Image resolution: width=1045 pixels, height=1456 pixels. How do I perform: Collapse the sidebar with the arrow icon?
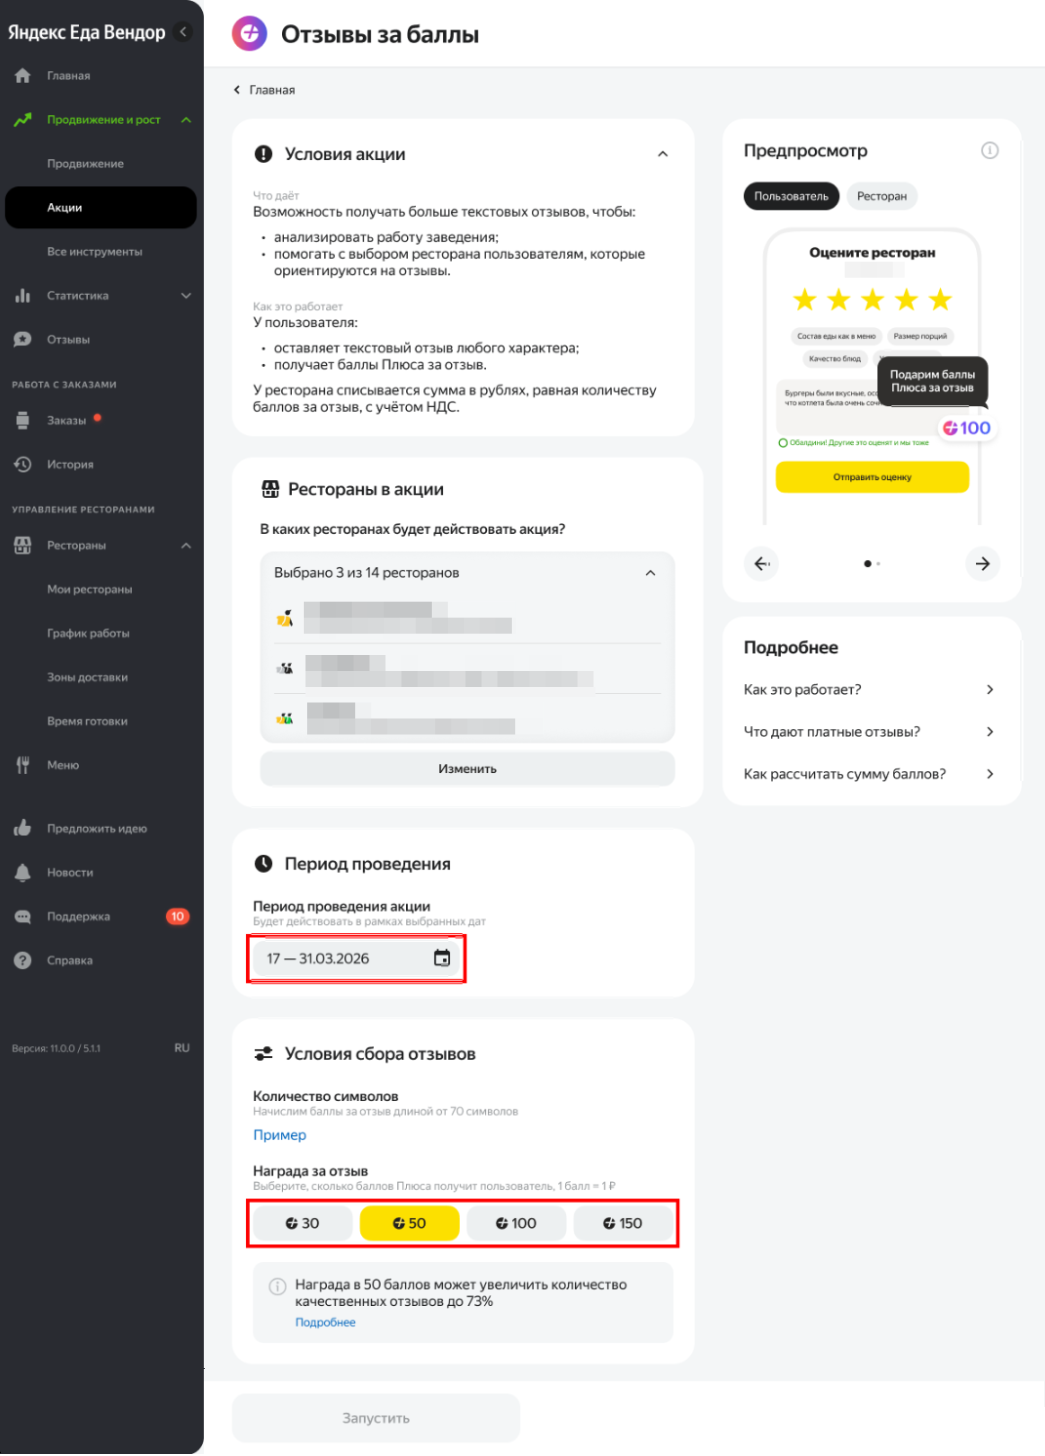[183, 32]
